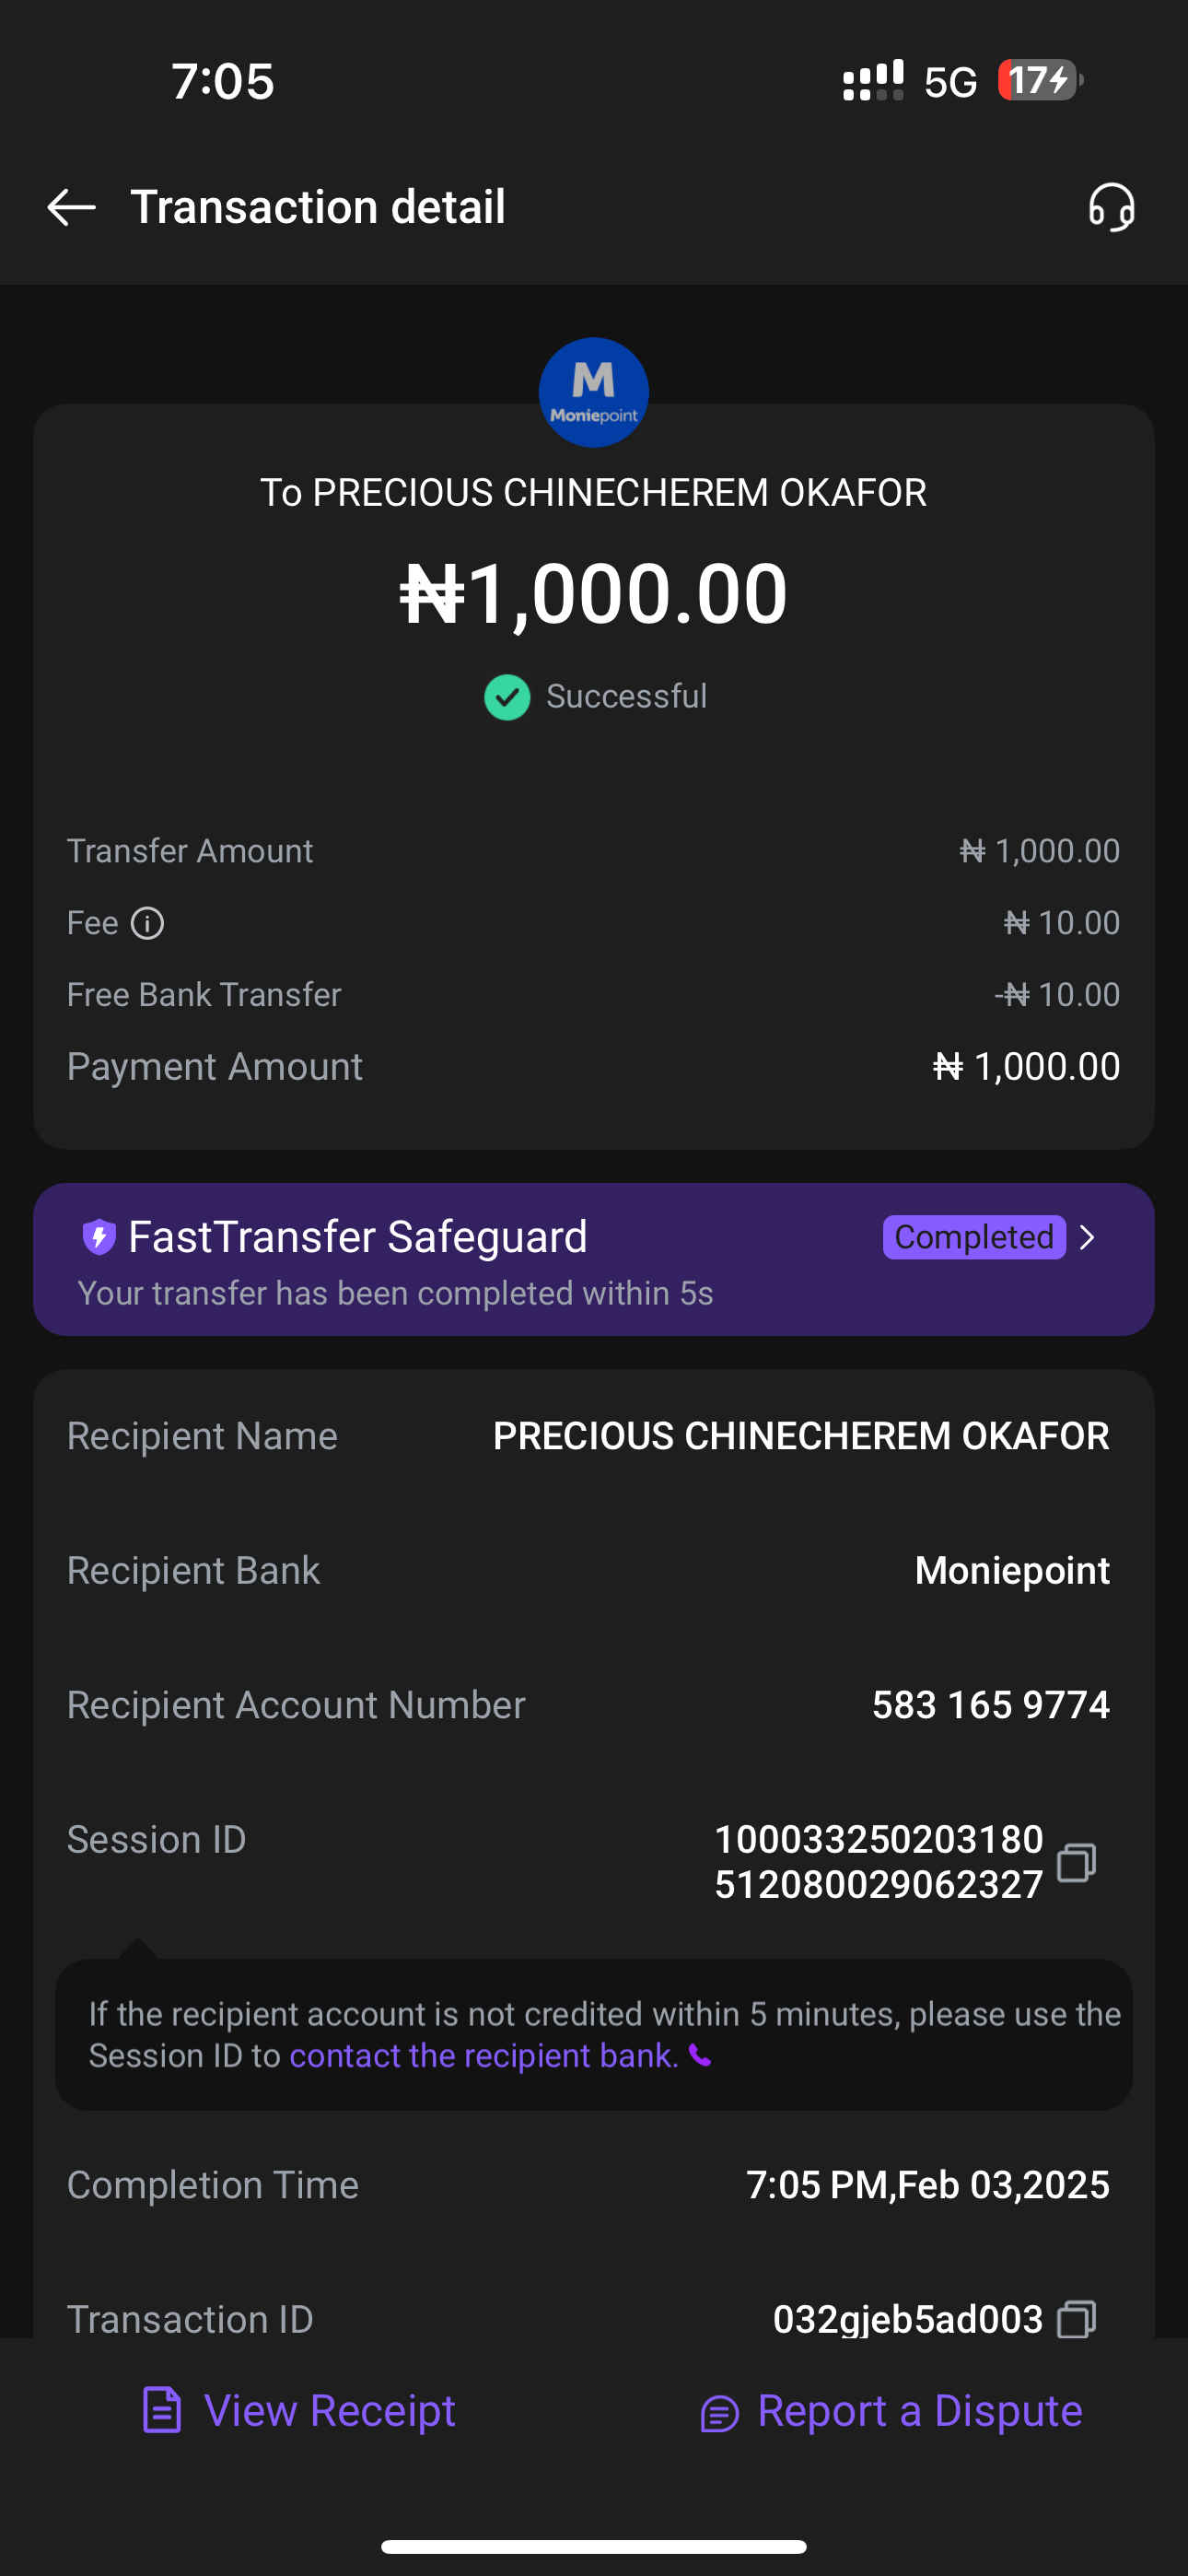
Task: Tap the green Successful checkmark icon
Action: click(507, 697)
